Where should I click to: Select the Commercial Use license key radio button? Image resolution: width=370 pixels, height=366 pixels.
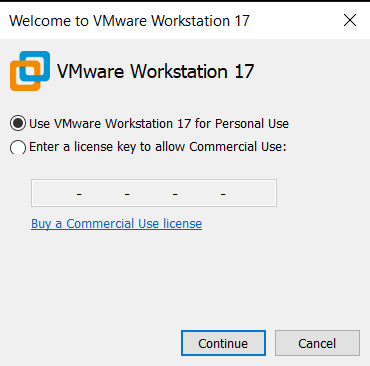(x=18, y=147)
